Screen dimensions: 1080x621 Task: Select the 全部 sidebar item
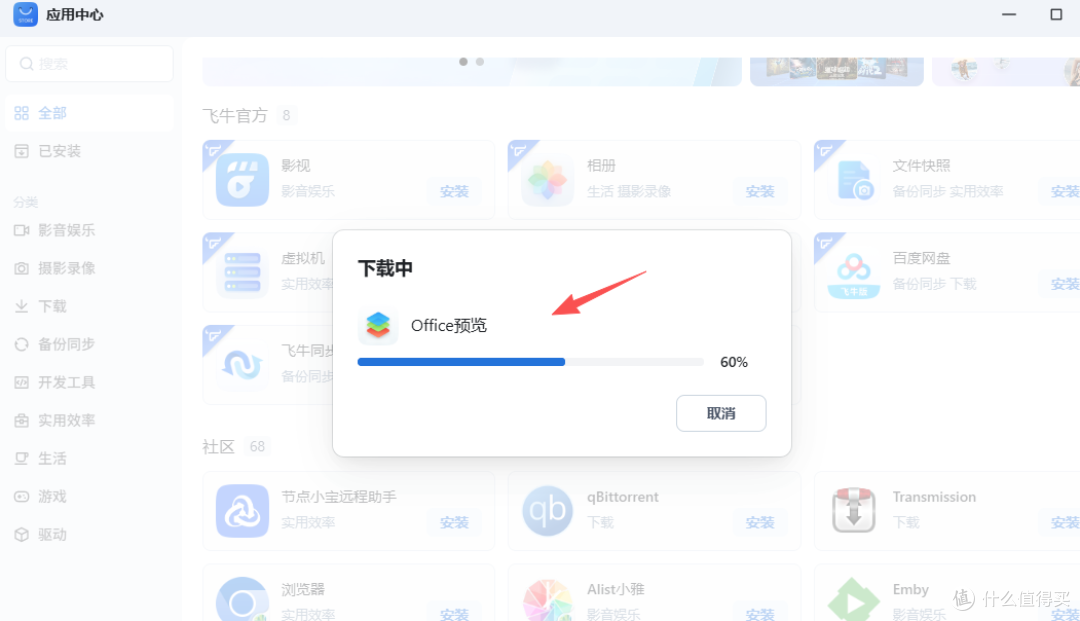click(x=90, y=113)
